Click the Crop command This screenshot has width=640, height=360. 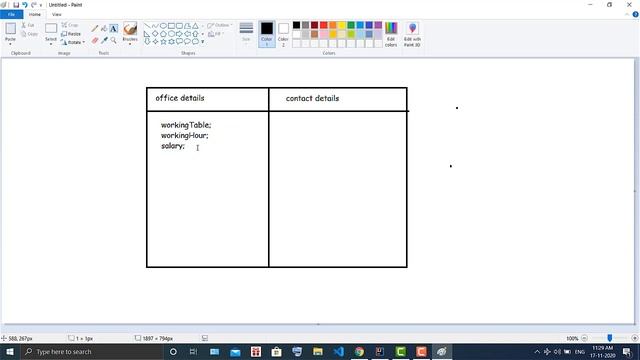point(70,25)
